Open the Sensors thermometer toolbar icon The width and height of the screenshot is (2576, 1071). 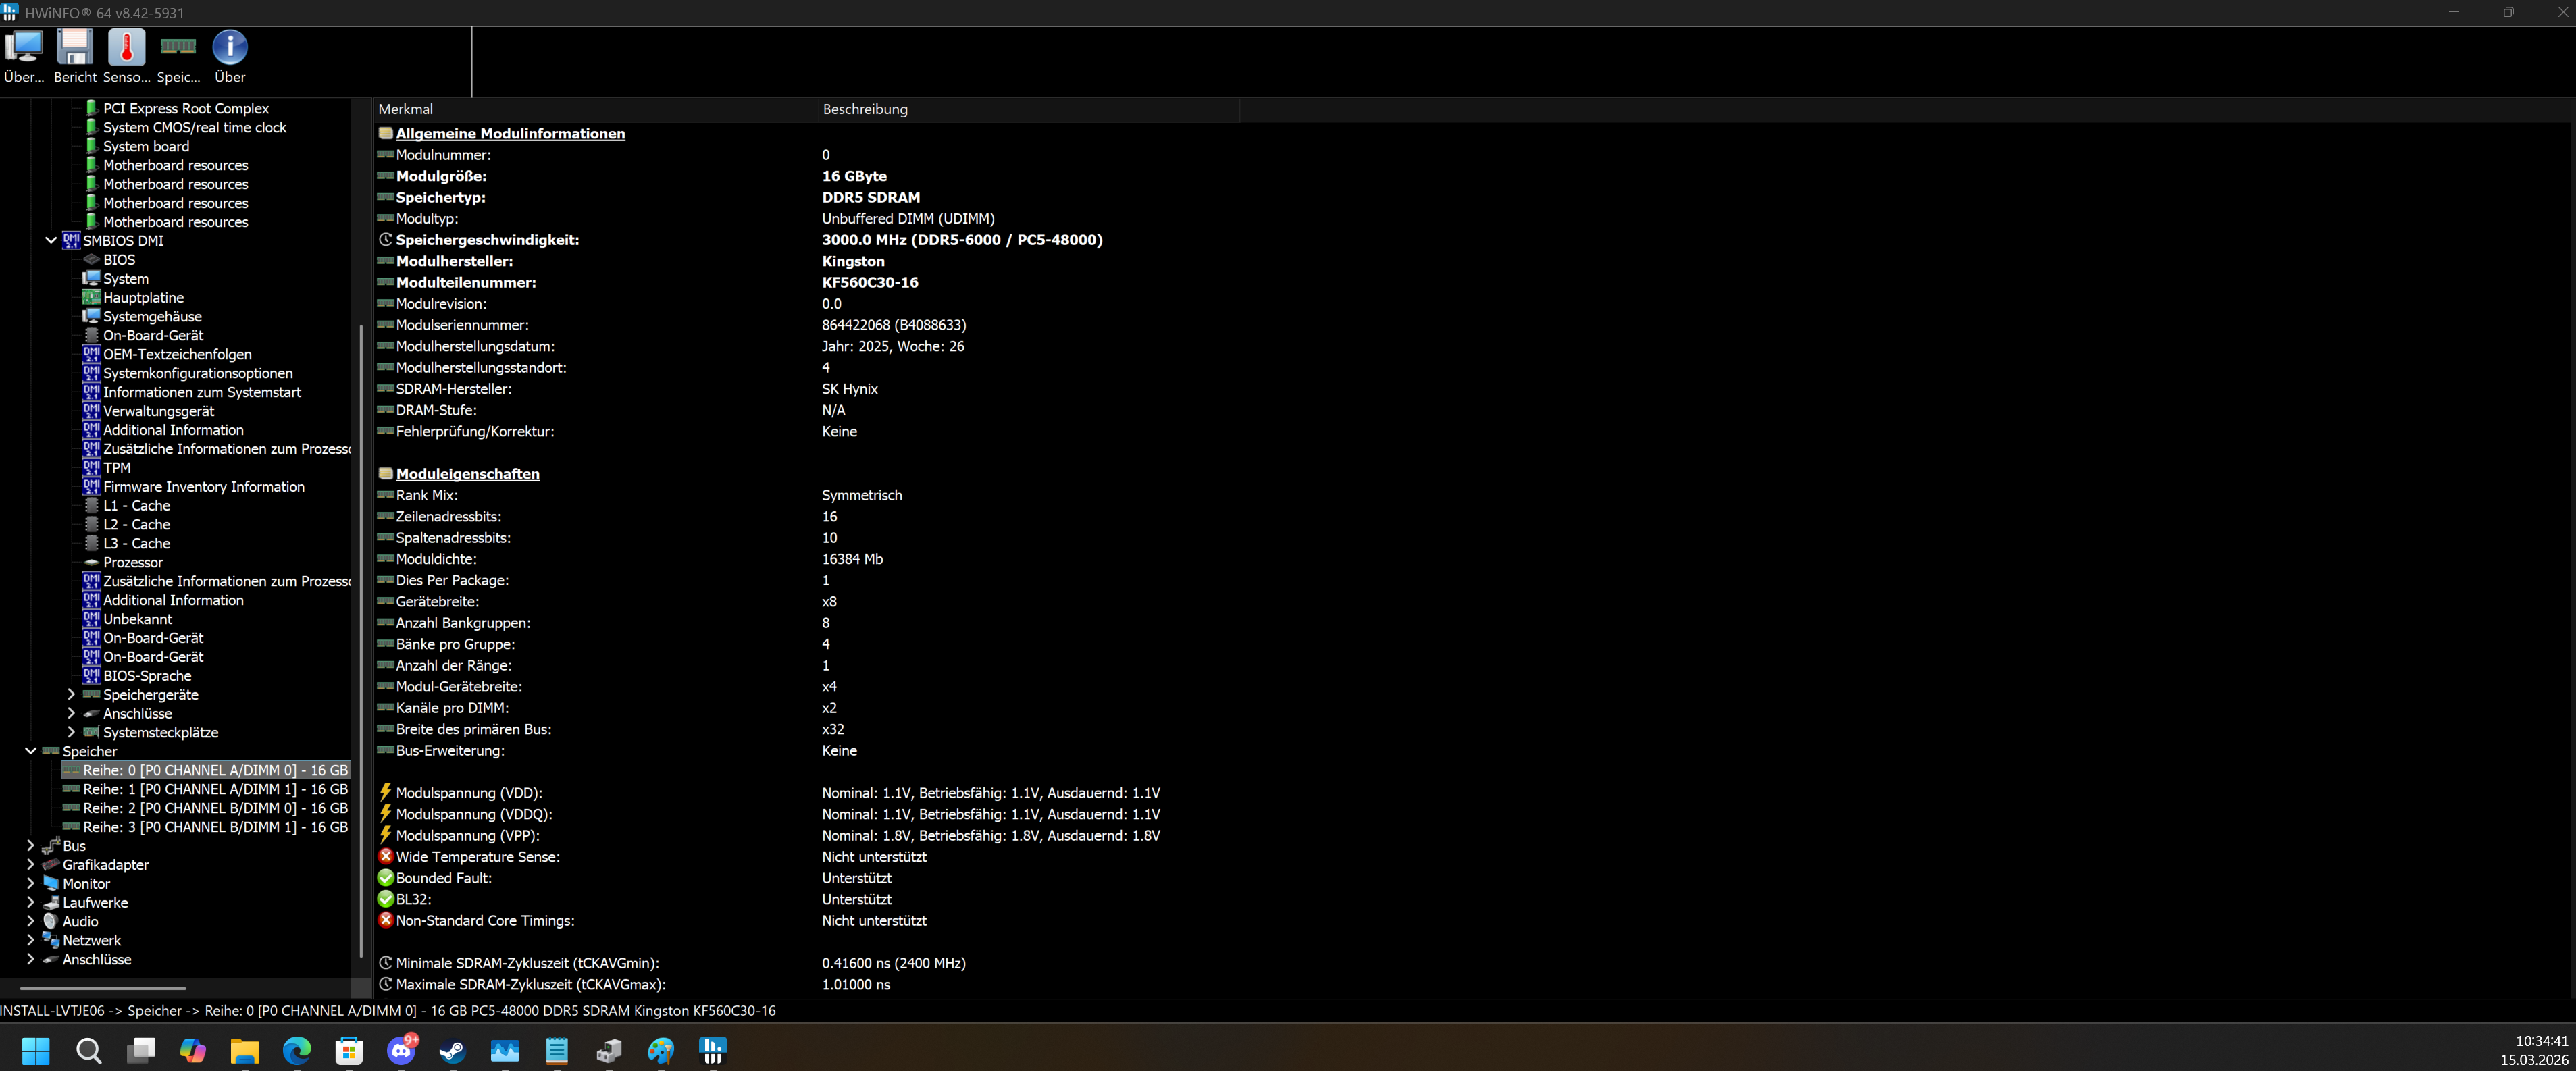tap(126, 48)
